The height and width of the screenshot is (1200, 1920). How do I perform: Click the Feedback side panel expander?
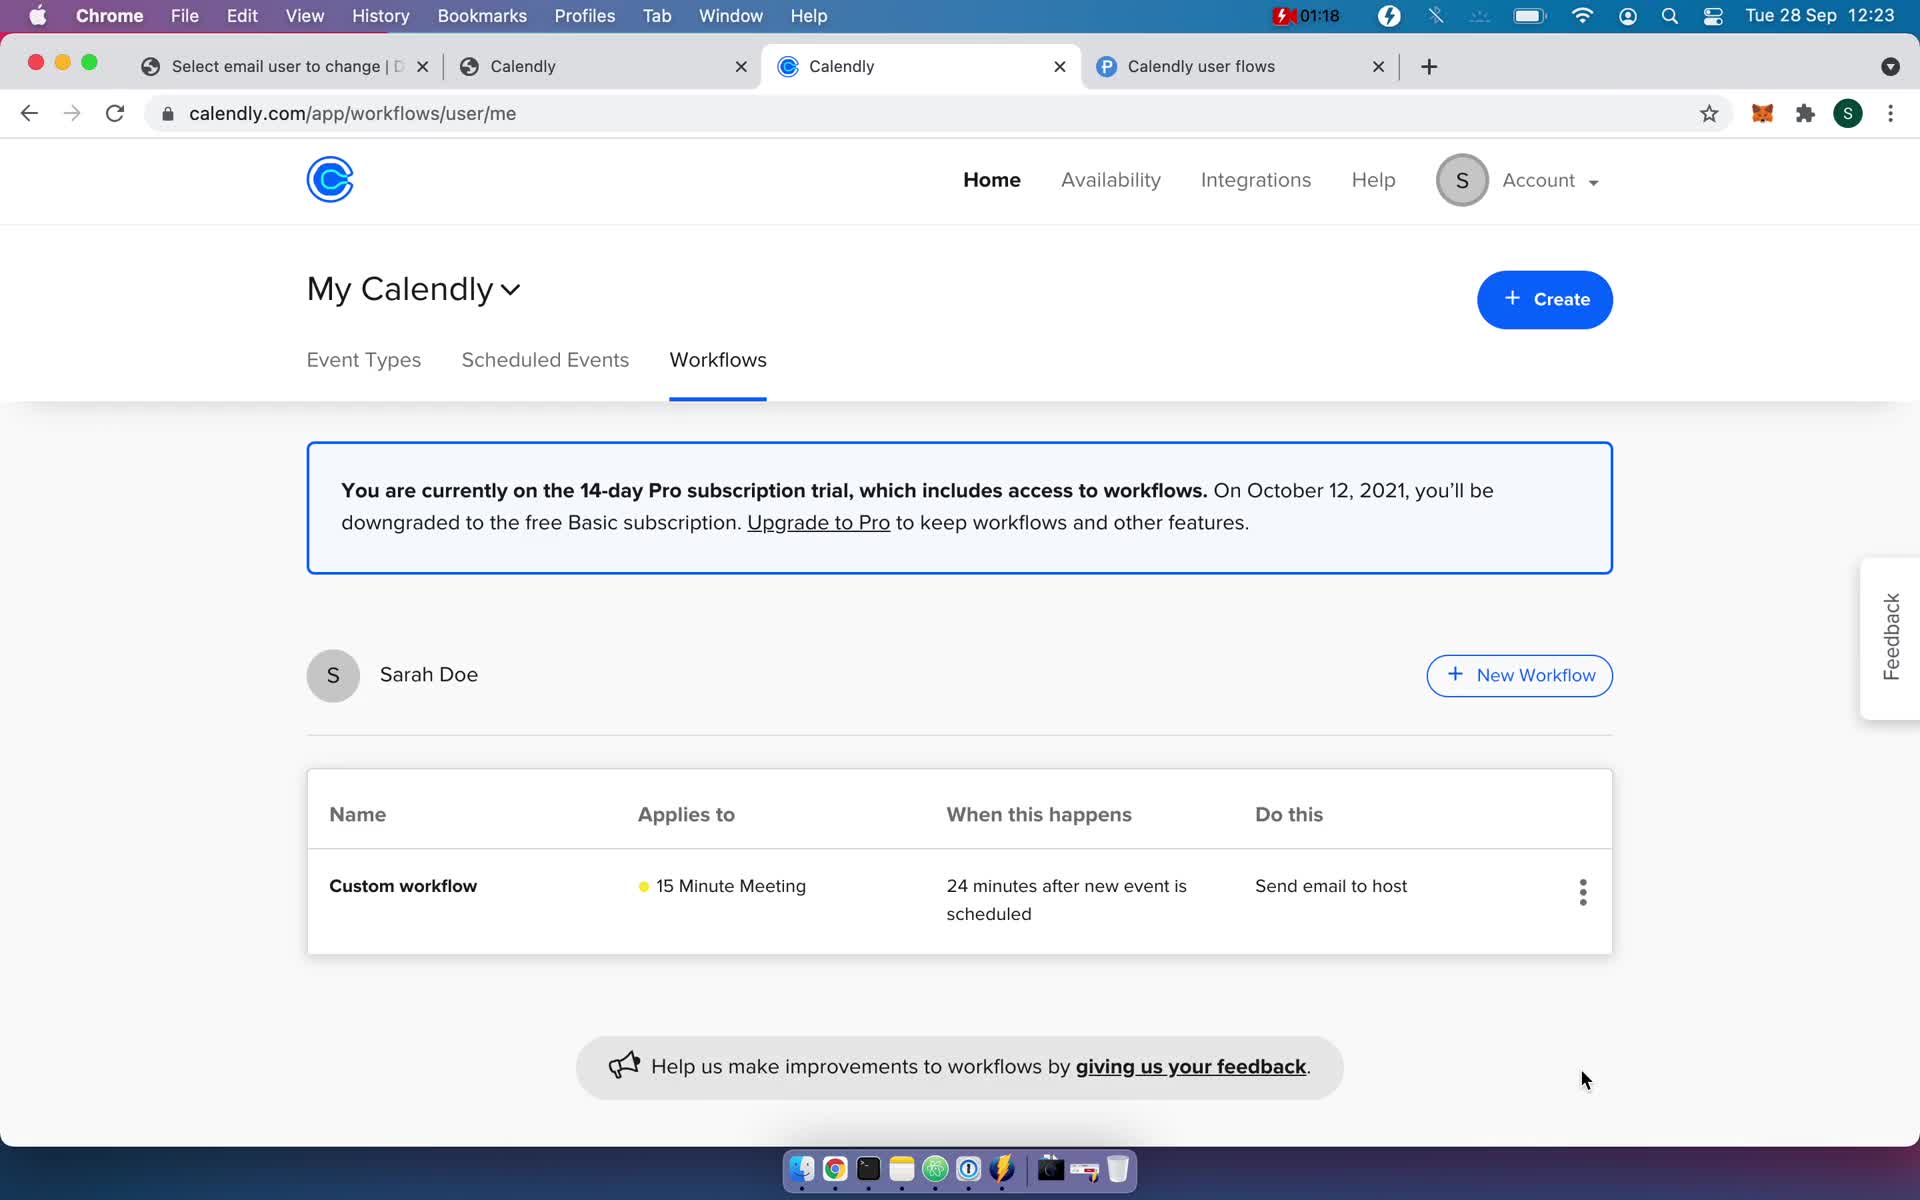coord(1888,637)
